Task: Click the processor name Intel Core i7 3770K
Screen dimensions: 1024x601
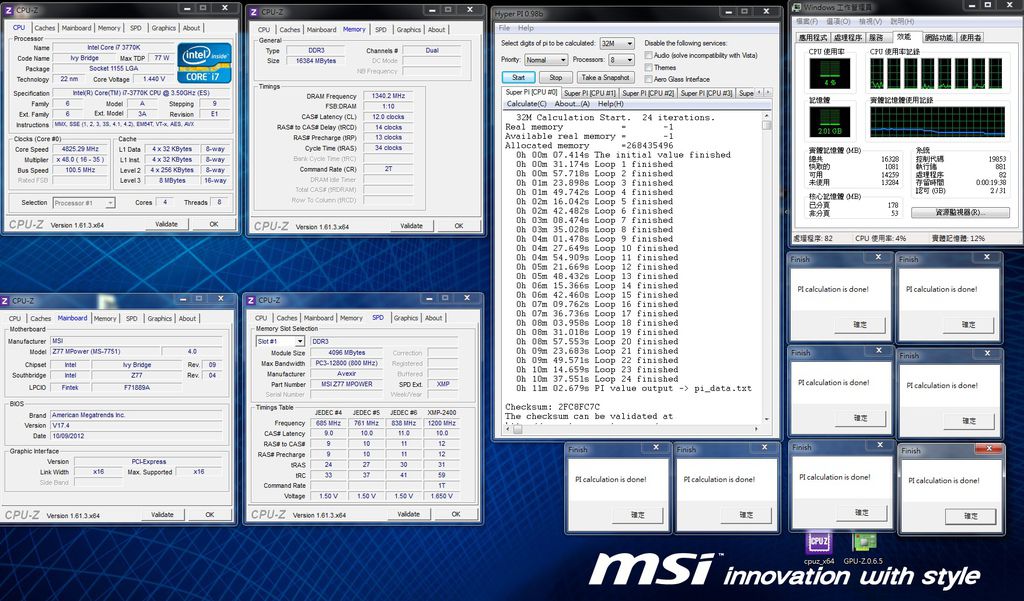Action: [x=114, y=48]
